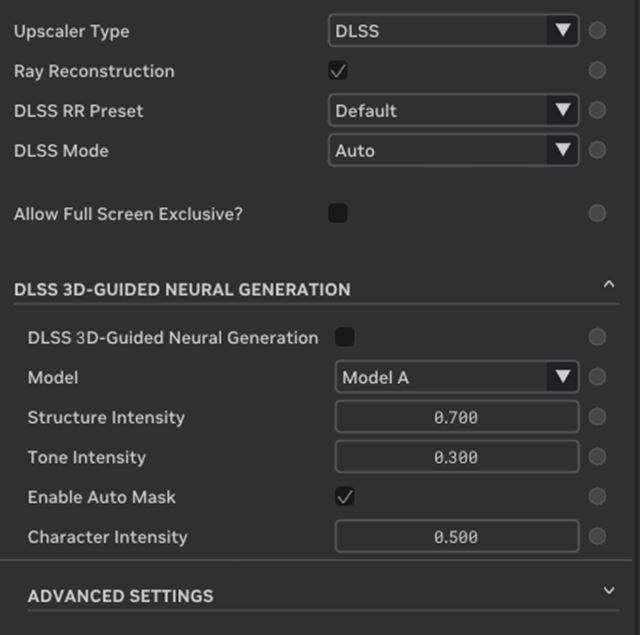Click the ADVANCED SETTINGS heading text
Screen dimensions: 640x635
click(120, 596)
